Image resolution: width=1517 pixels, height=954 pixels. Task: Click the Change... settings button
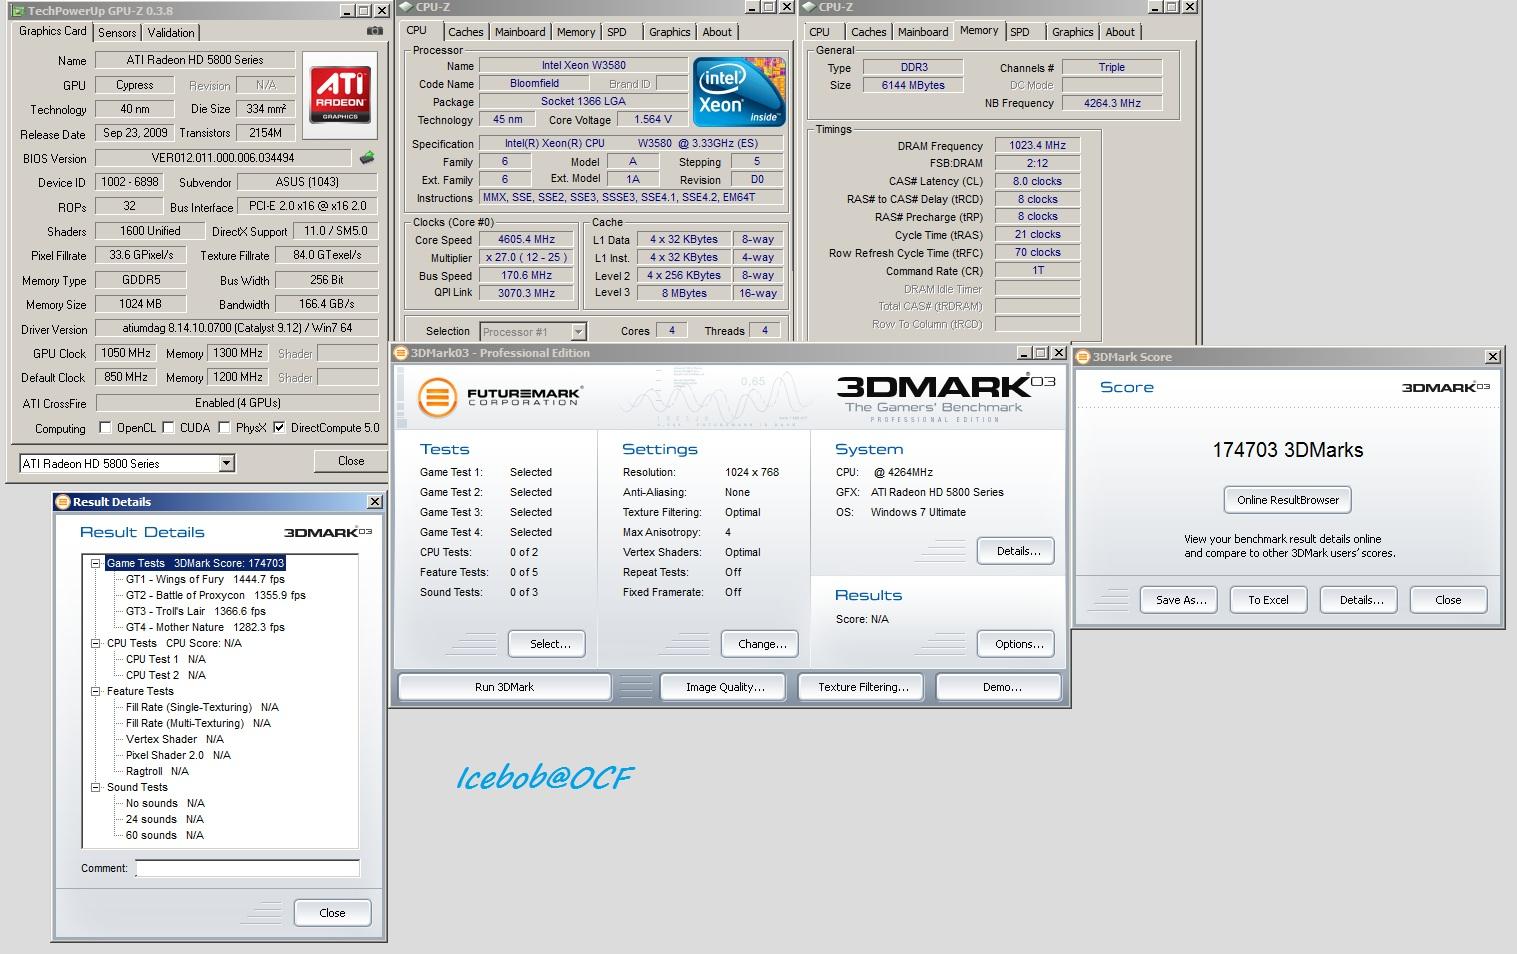[x=762, y=644]
